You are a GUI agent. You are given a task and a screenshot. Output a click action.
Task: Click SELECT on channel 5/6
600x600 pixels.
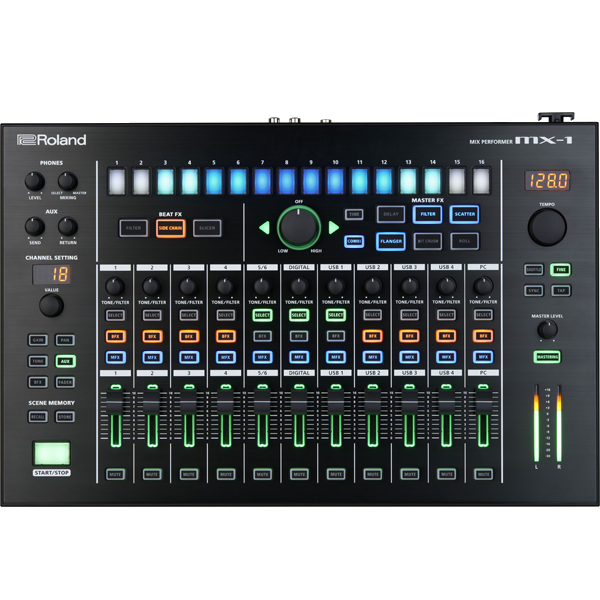pyautogui.click(x=262, y=315)
